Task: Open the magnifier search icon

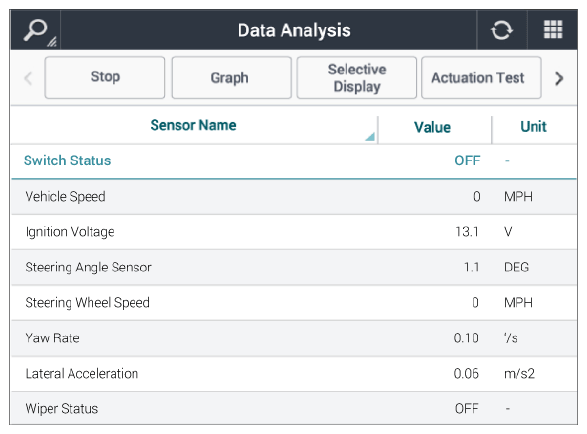Action: [x=36, y=30]
